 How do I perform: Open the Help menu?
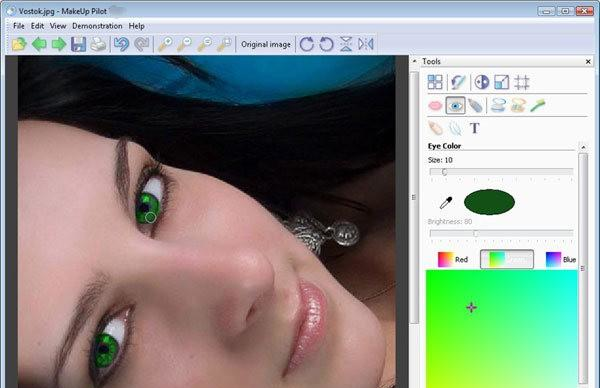coord(136,26)
